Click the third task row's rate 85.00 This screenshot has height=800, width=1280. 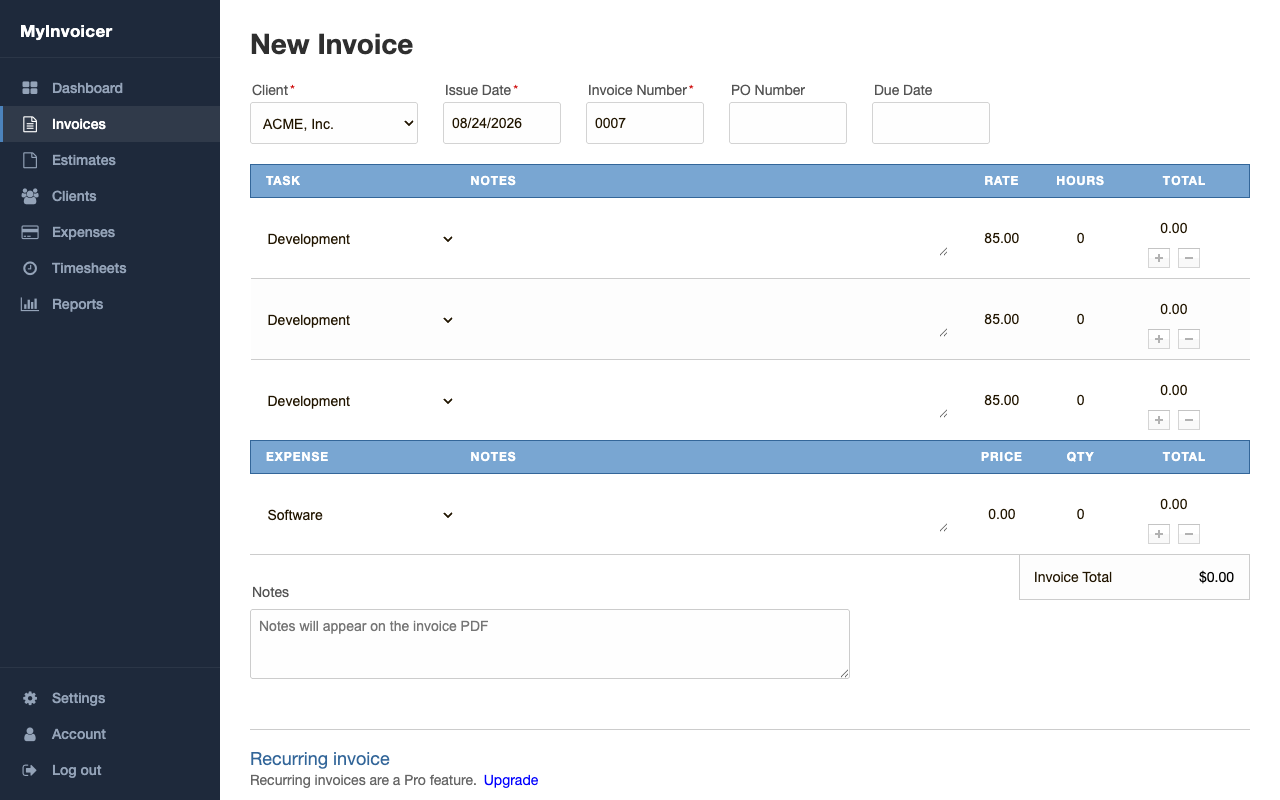tap(1001, 400)
